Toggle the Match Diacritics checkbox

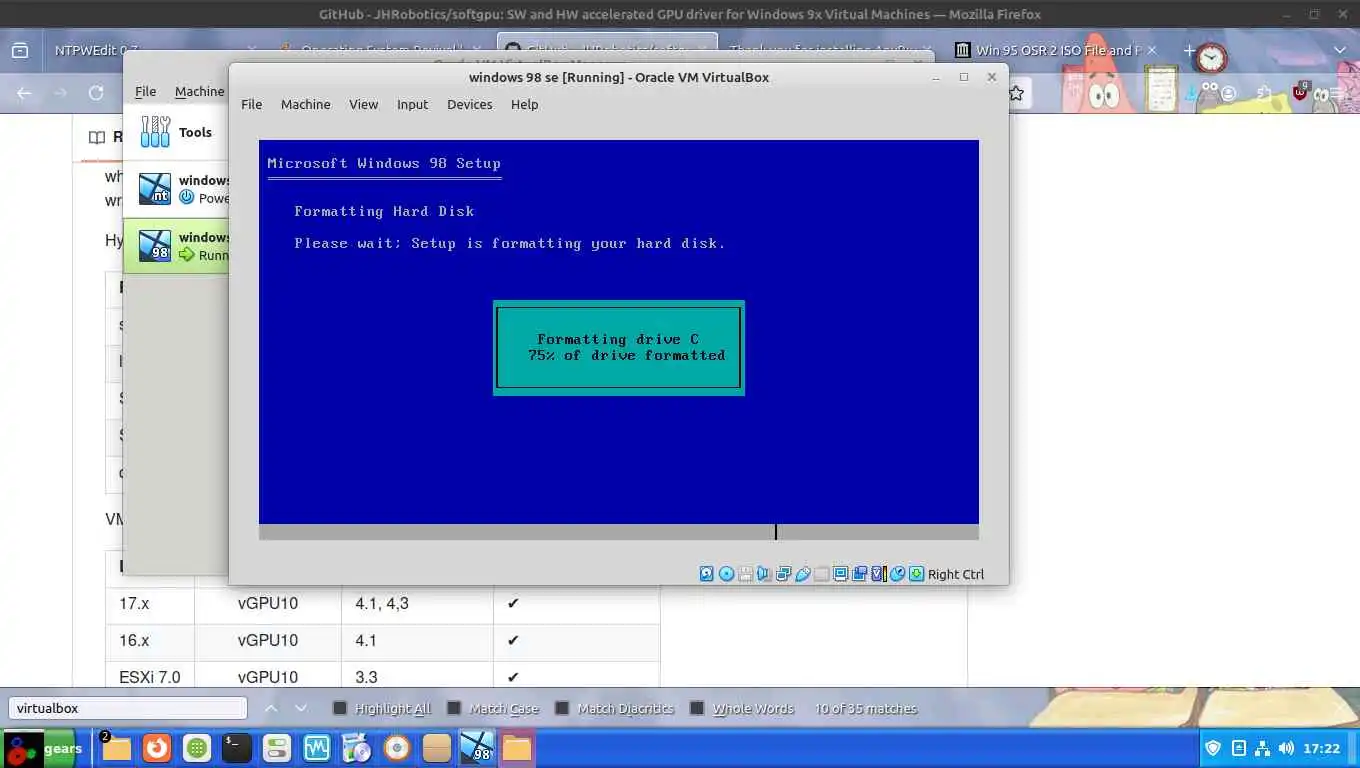562,708
